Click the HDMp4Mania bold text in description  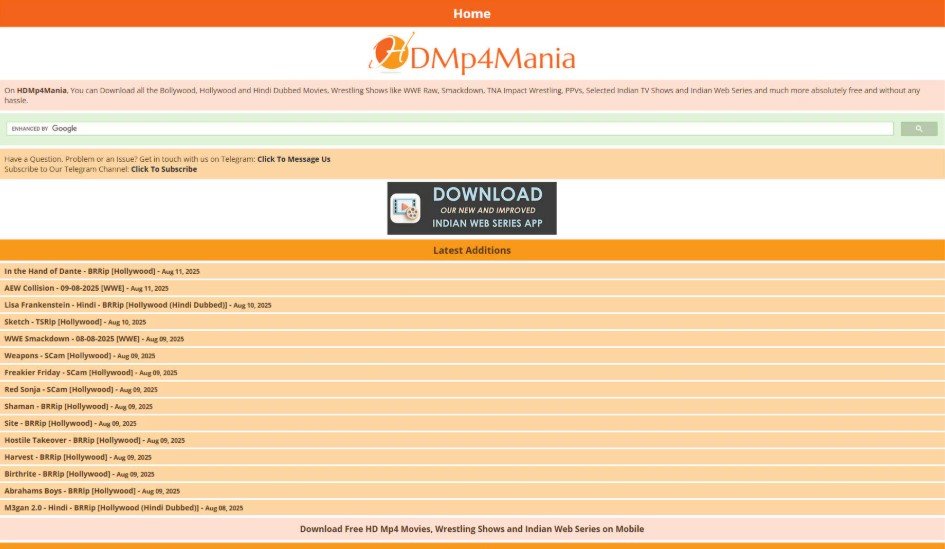[42, 90]
